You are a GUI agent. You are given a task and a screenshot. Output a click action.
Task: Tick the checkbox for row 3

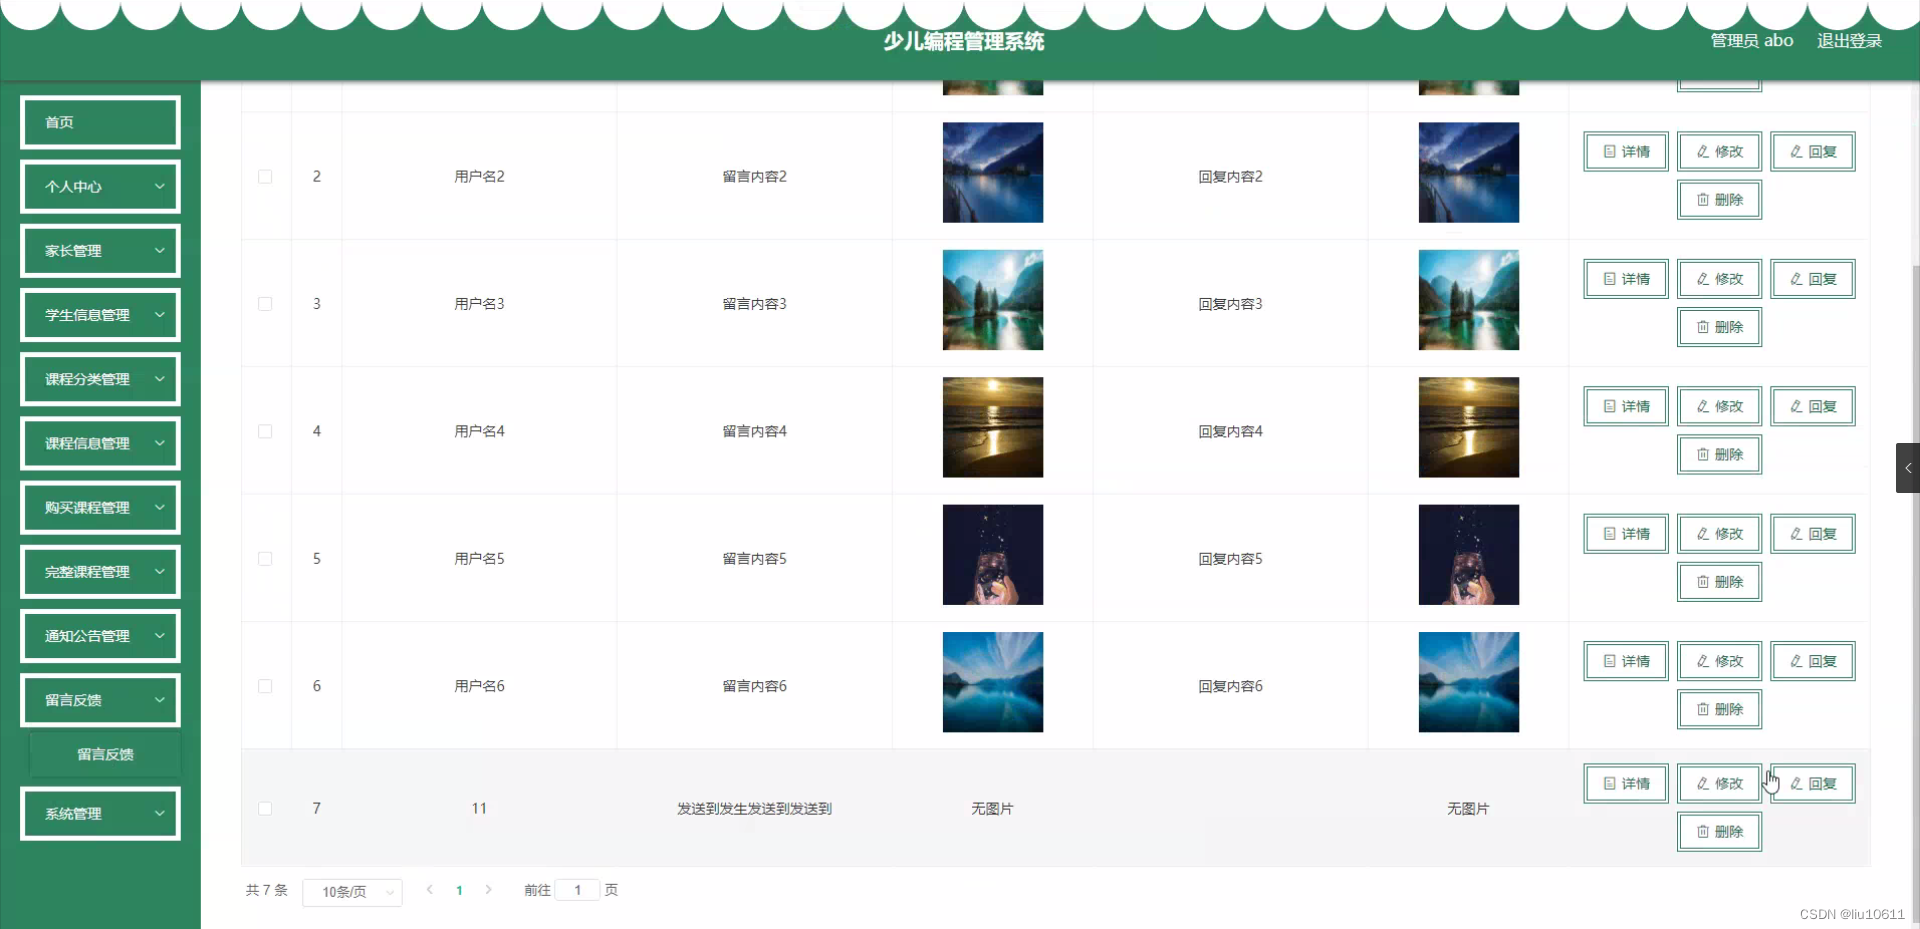[265, 304]
